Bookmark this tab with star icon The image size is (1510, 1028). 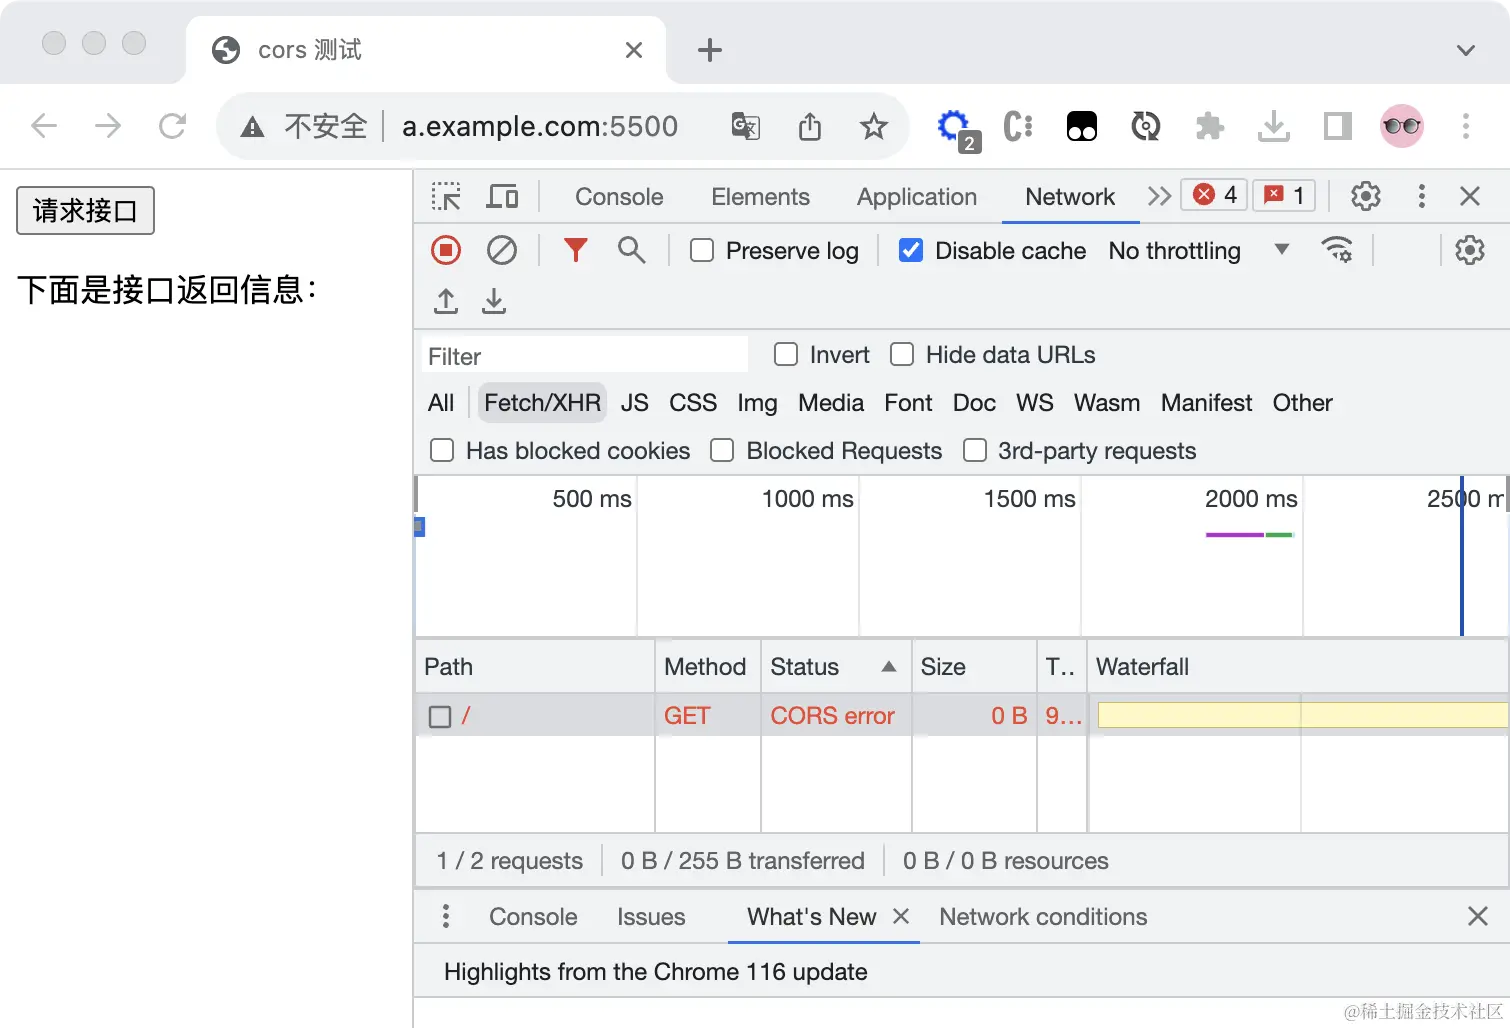point(874,126)
